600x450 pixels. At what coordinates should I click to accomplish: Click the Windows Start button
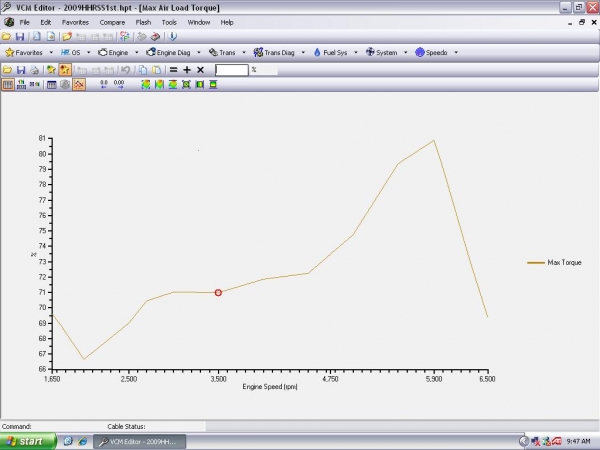[26, 441]
